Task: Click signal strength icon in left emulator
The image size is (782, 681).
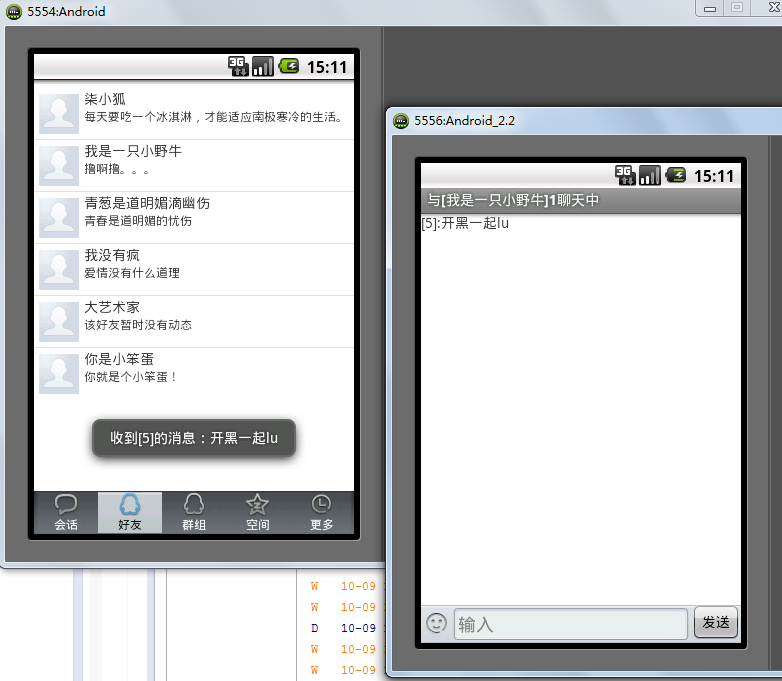Action: point(262,67)
